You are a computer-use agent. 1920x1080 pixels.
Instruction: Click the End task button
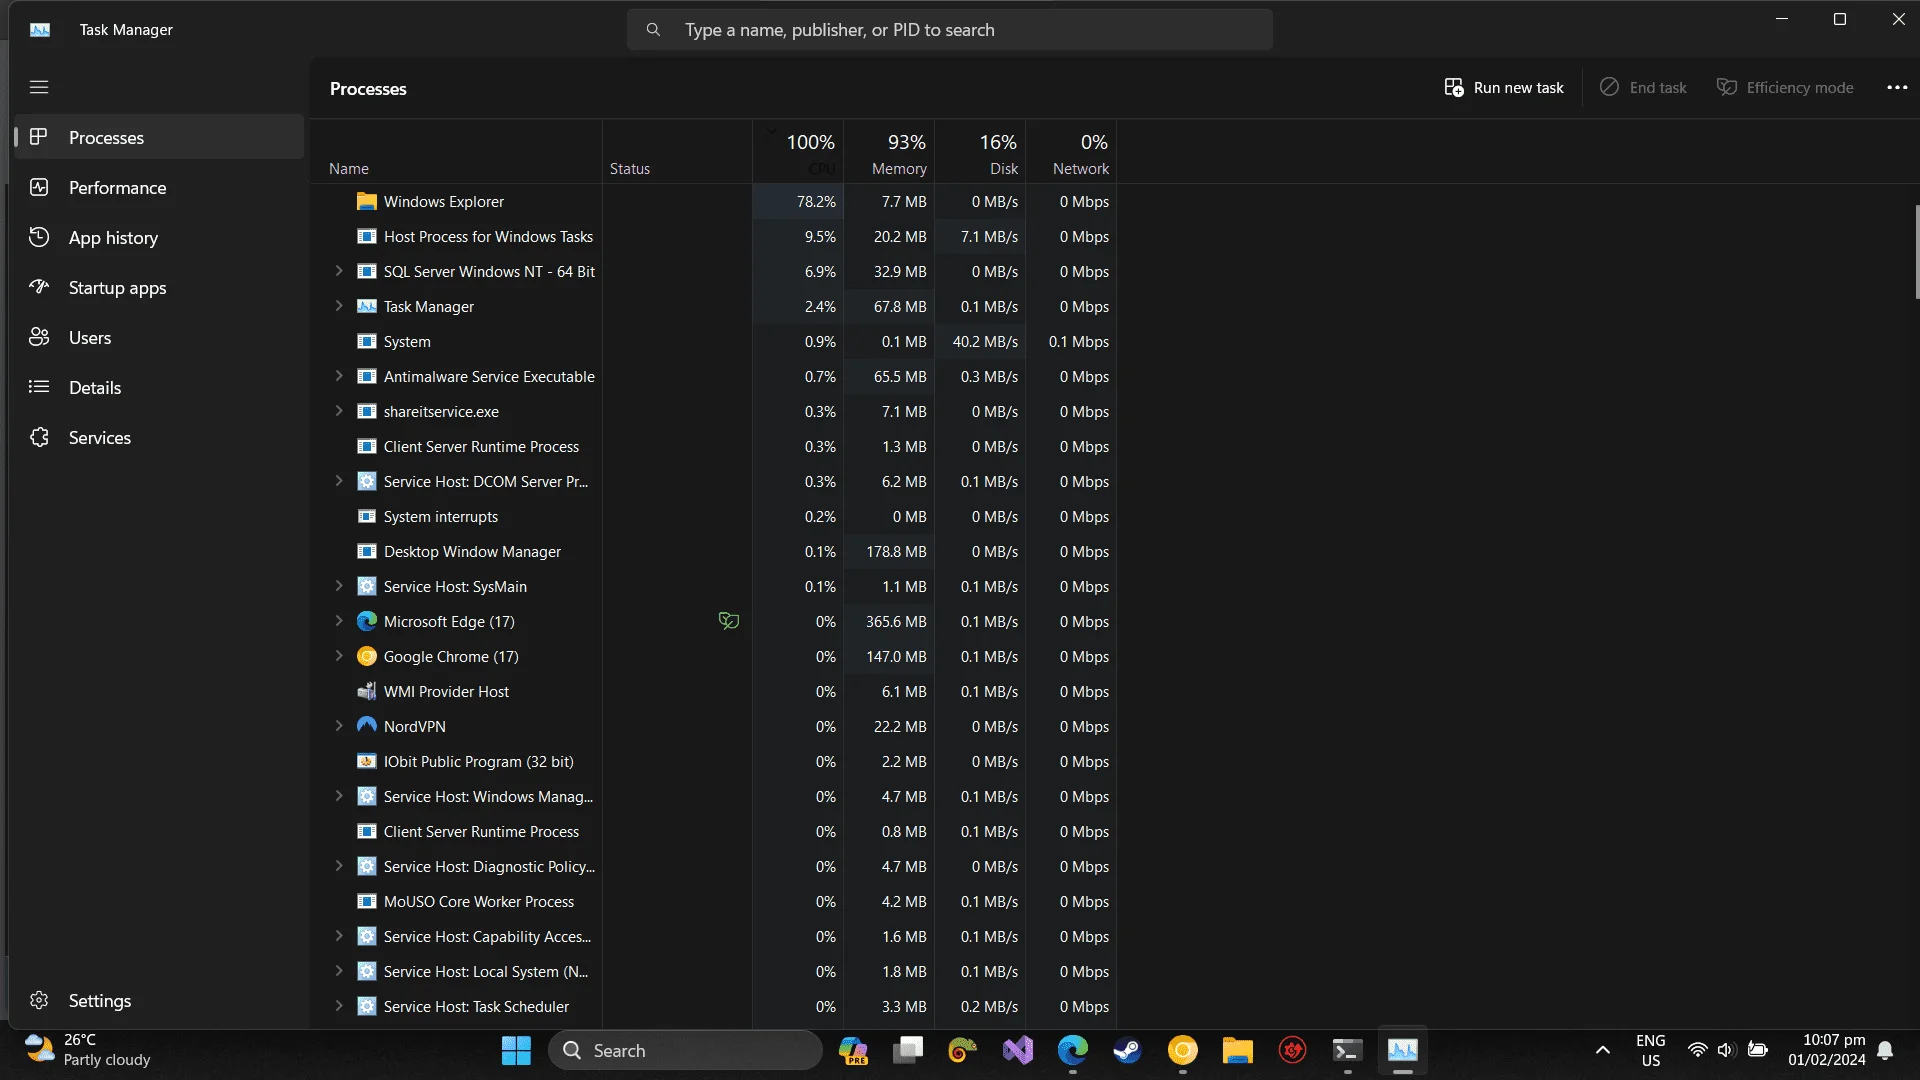[x=1643, y=88]
